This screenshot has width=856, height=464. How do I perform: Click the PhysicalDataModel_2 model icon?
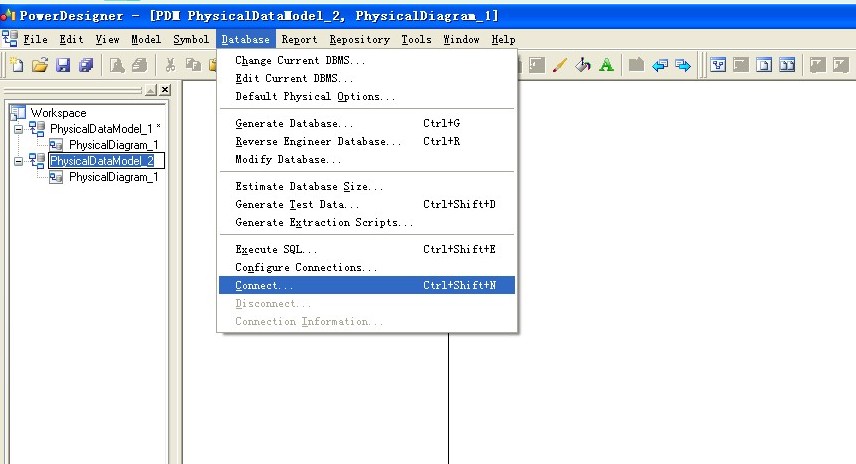37,160
